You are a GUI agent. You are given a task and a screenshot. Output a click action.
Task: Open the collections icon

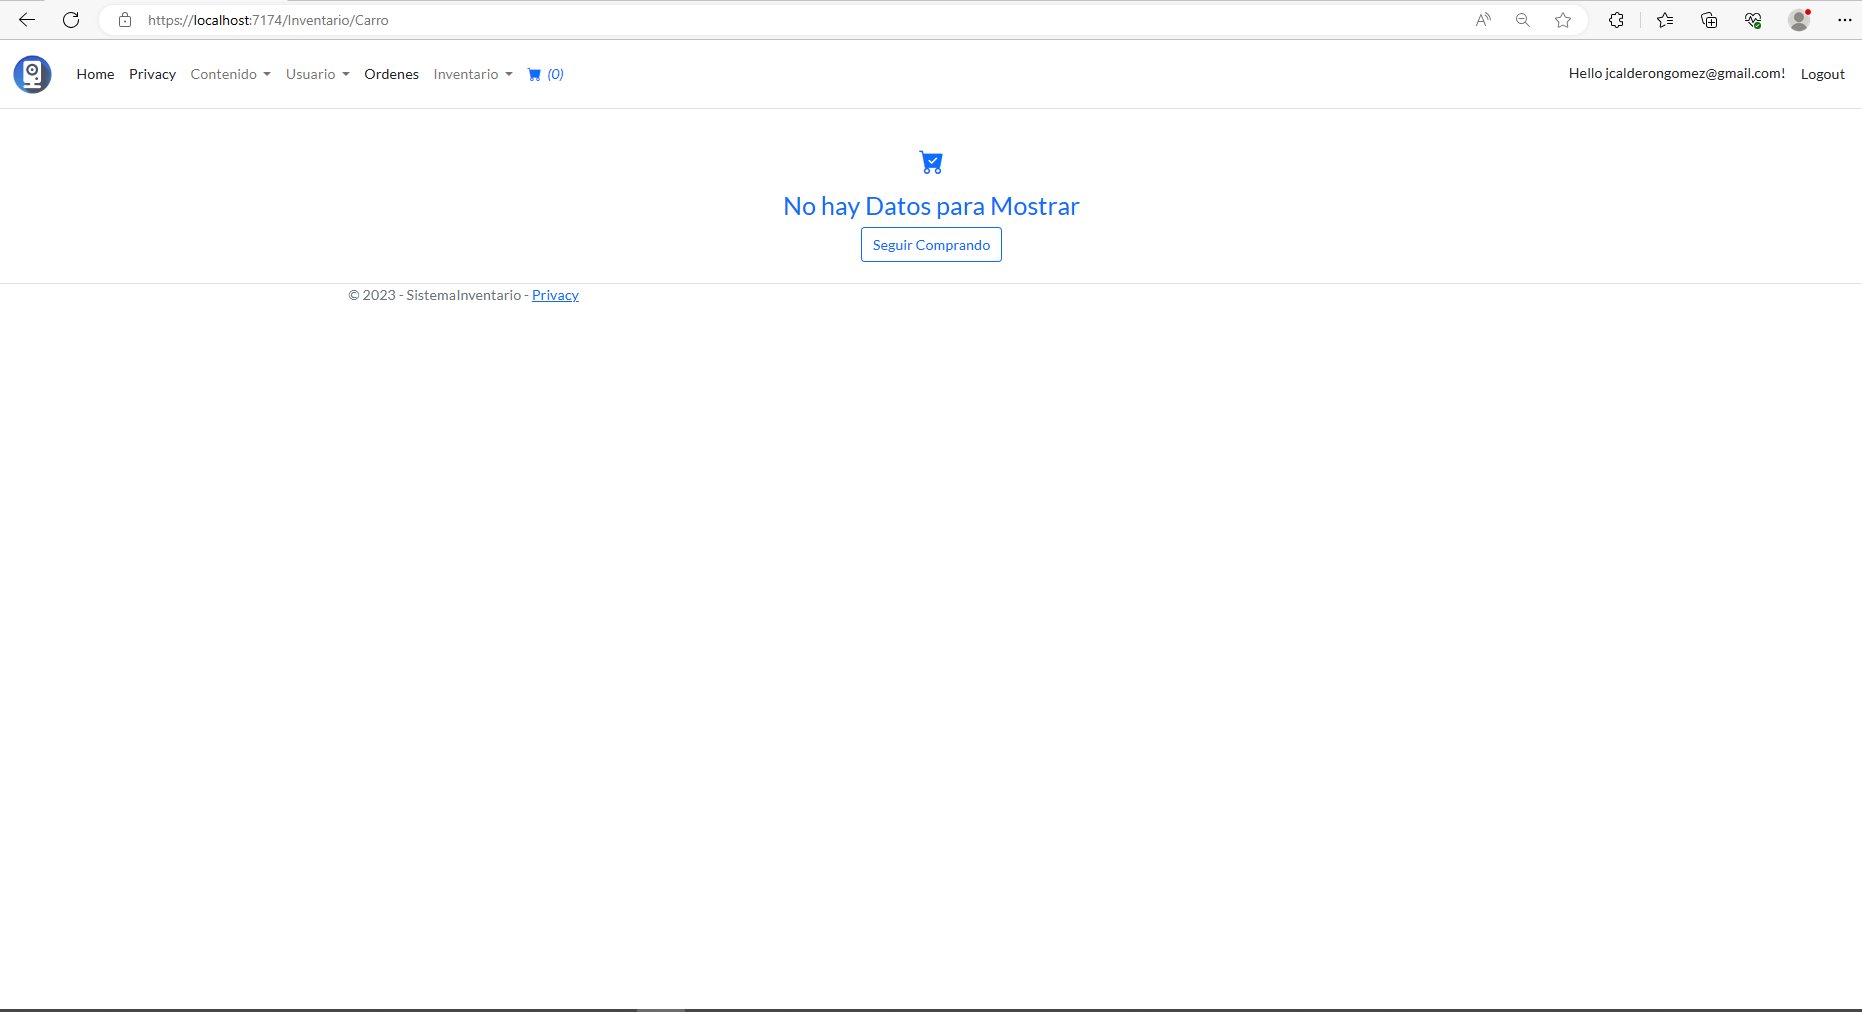(1709, 20)
